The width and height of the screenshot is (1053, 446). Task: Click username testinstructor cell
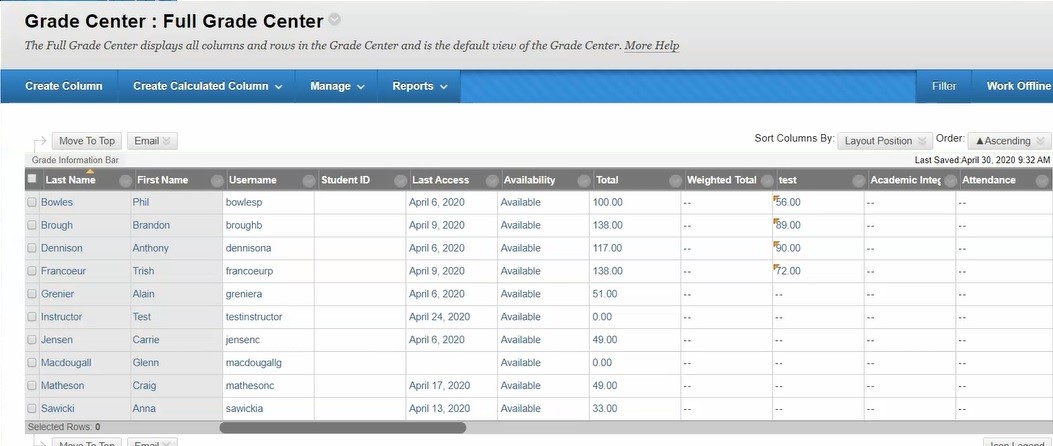tap(269, 316)
